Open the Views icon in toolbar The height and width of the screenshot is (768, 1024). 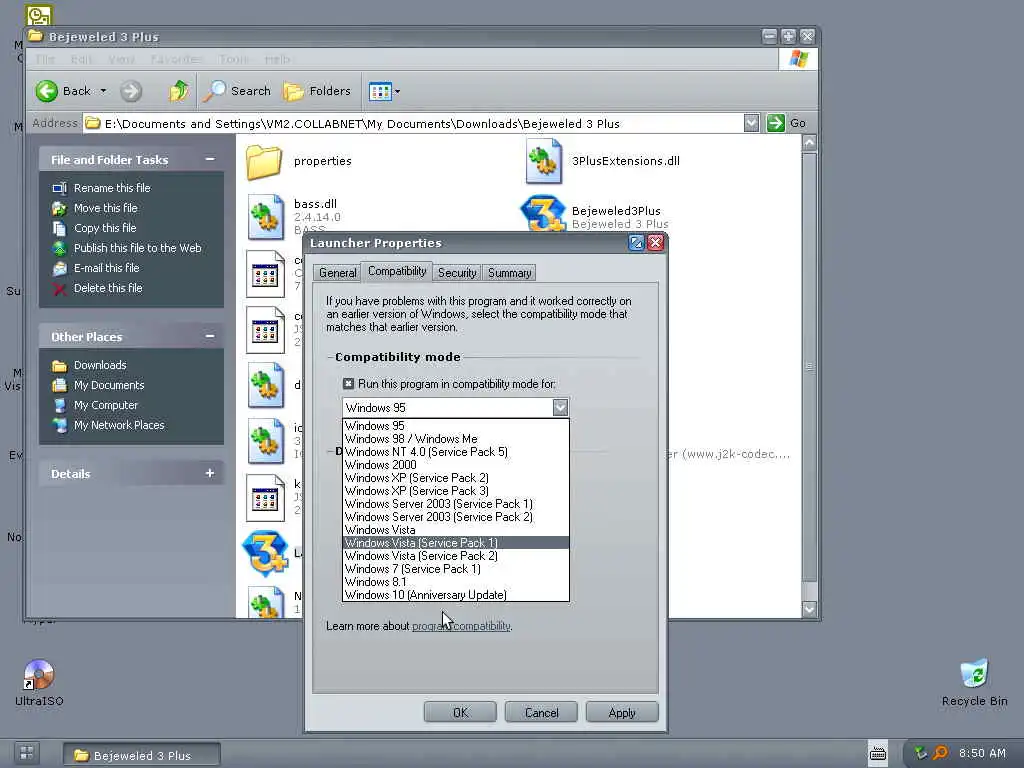click(380, 91)
